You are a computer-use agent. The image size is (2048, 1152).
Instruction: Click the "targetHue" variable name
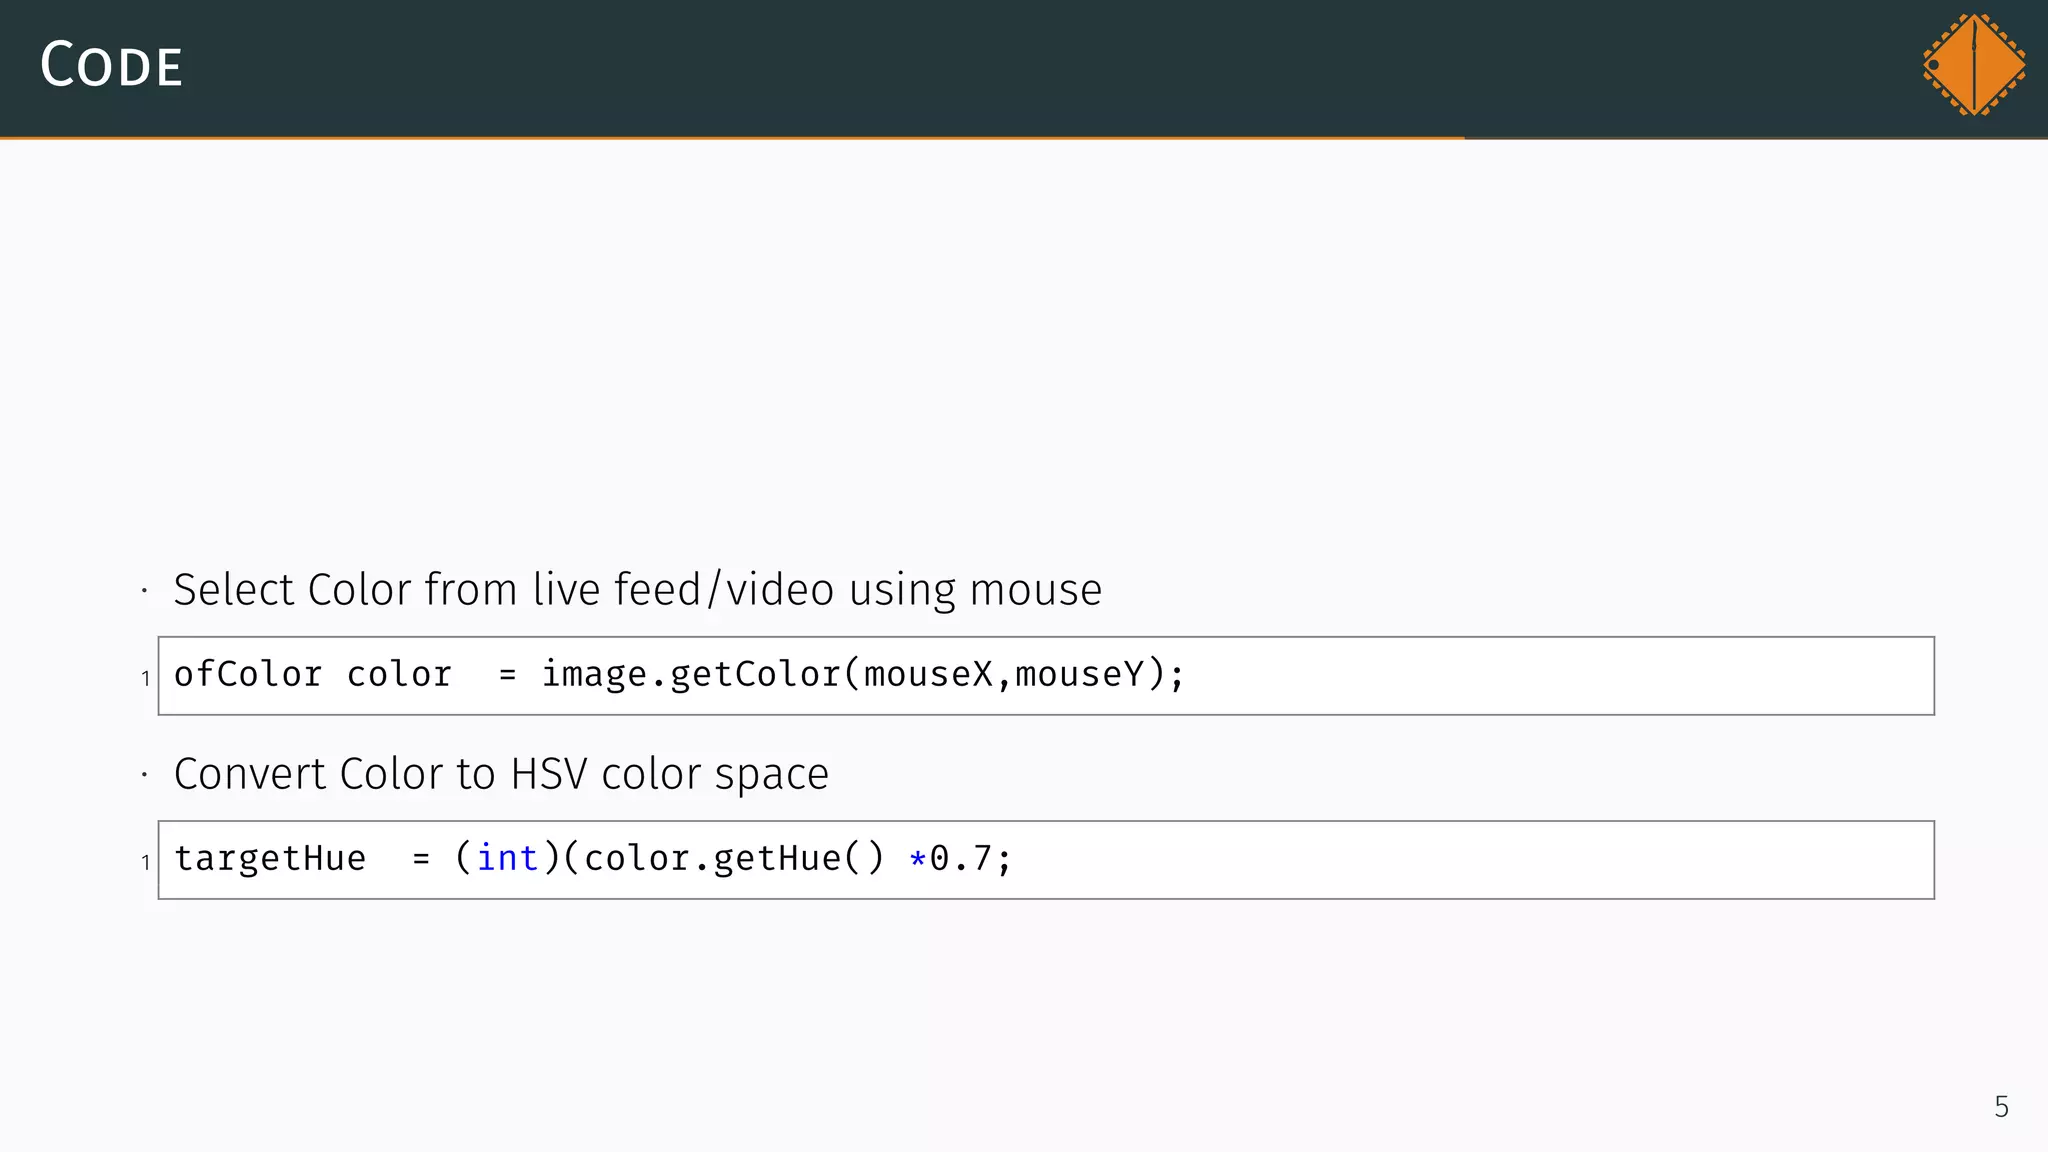[270, 858]
